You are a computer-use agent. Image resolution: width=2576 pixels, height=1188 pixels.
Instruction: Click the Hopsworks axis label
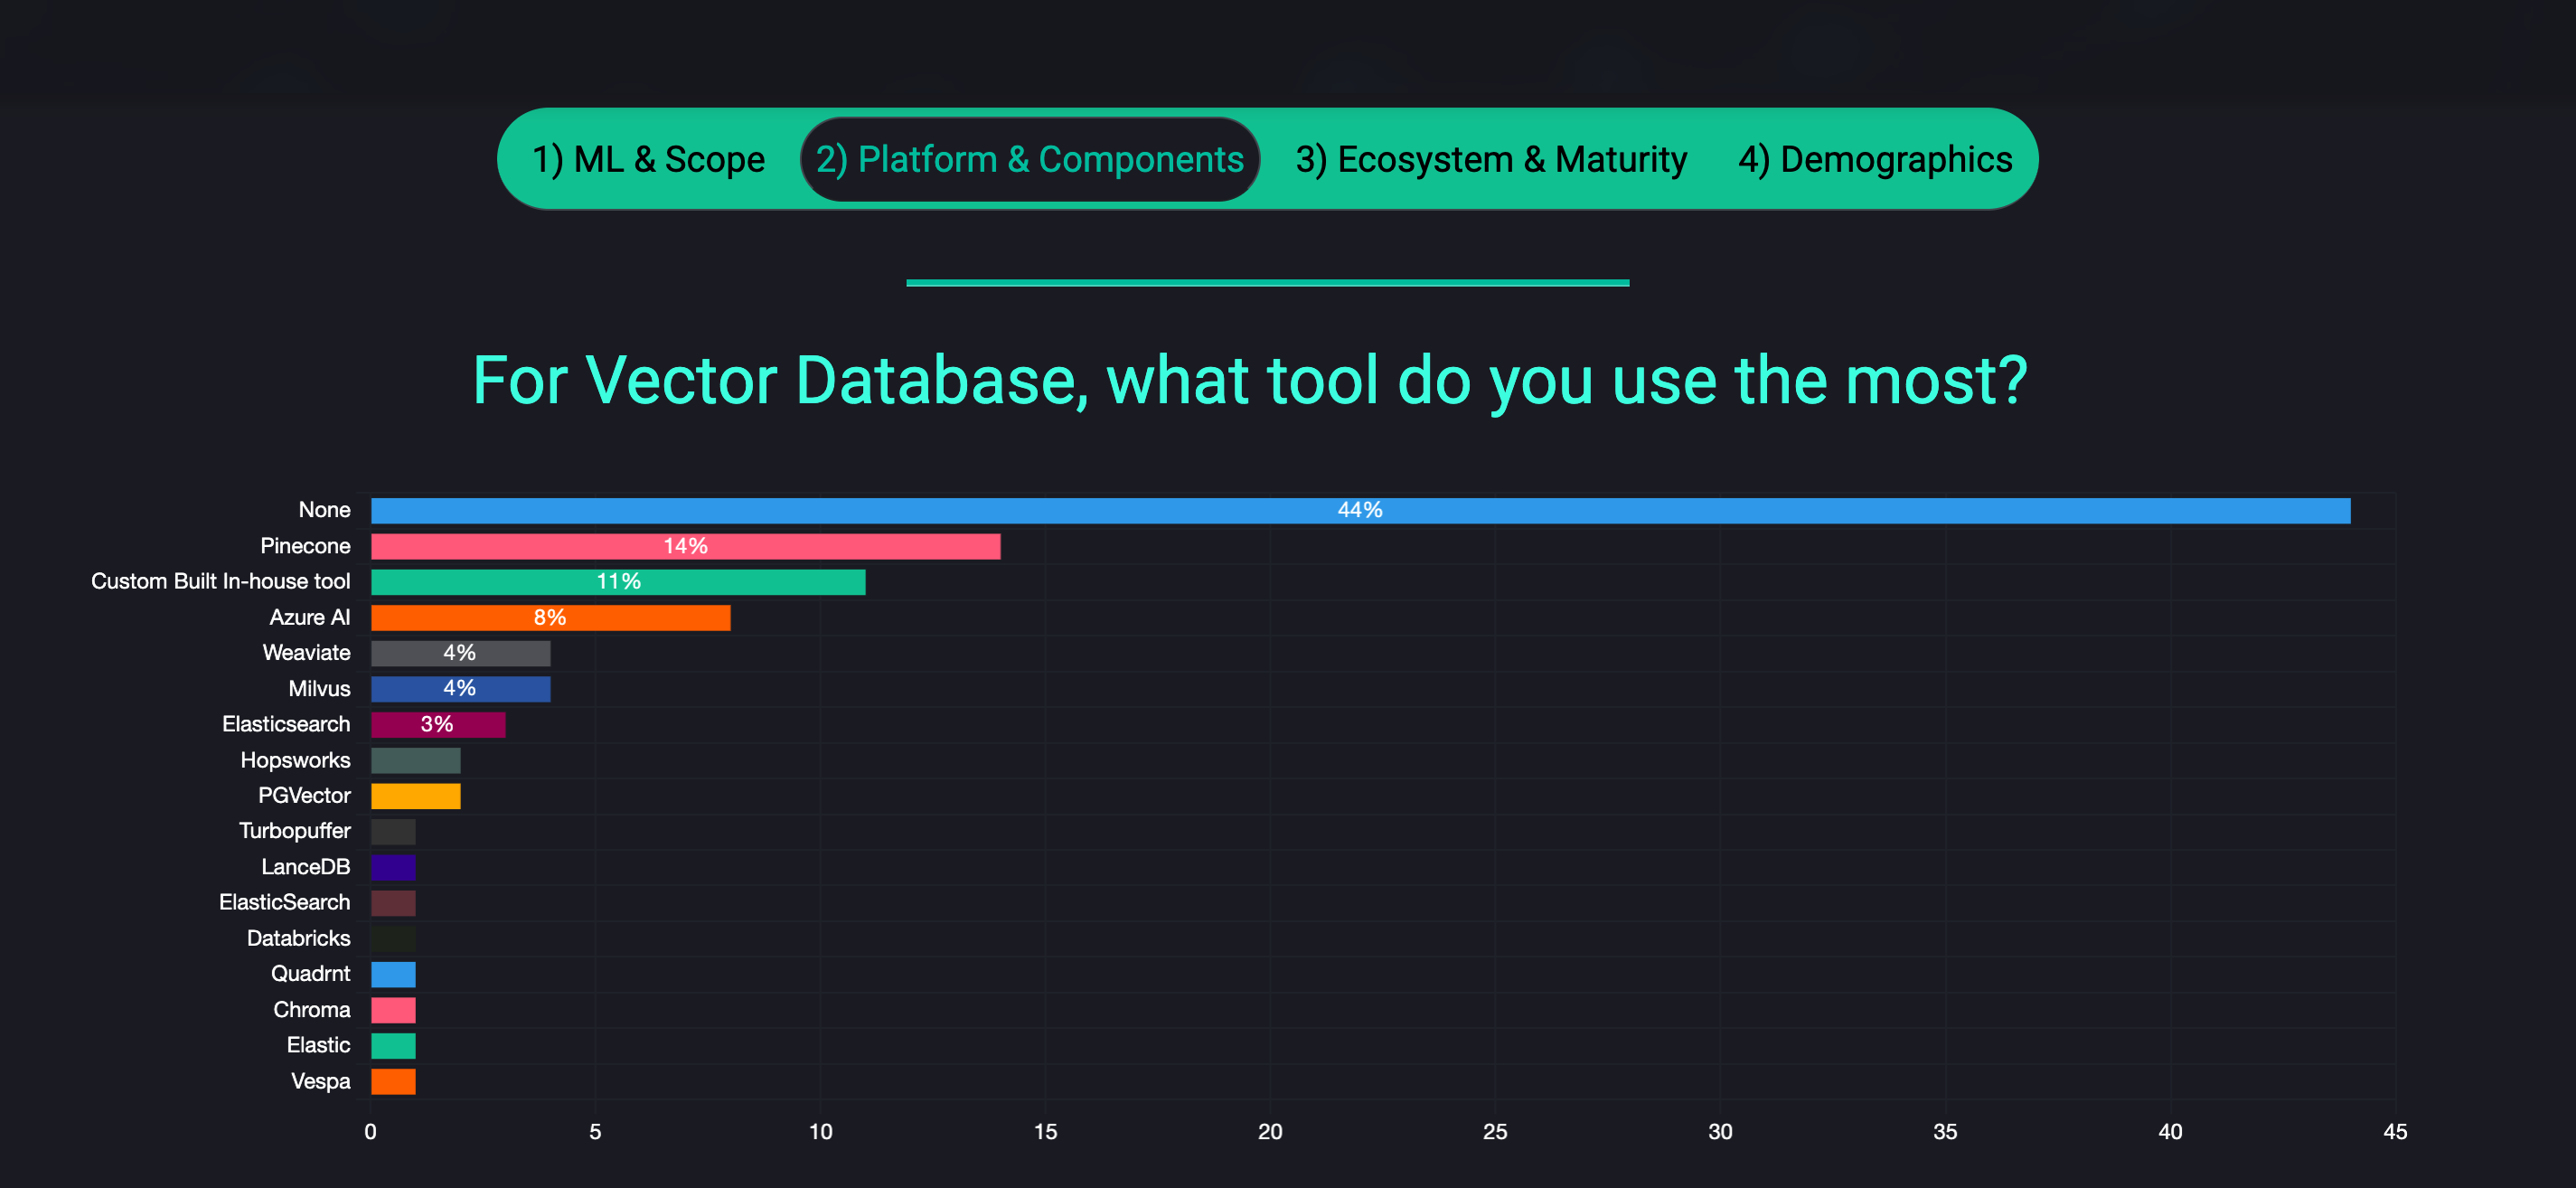click(x=295, y=760)
